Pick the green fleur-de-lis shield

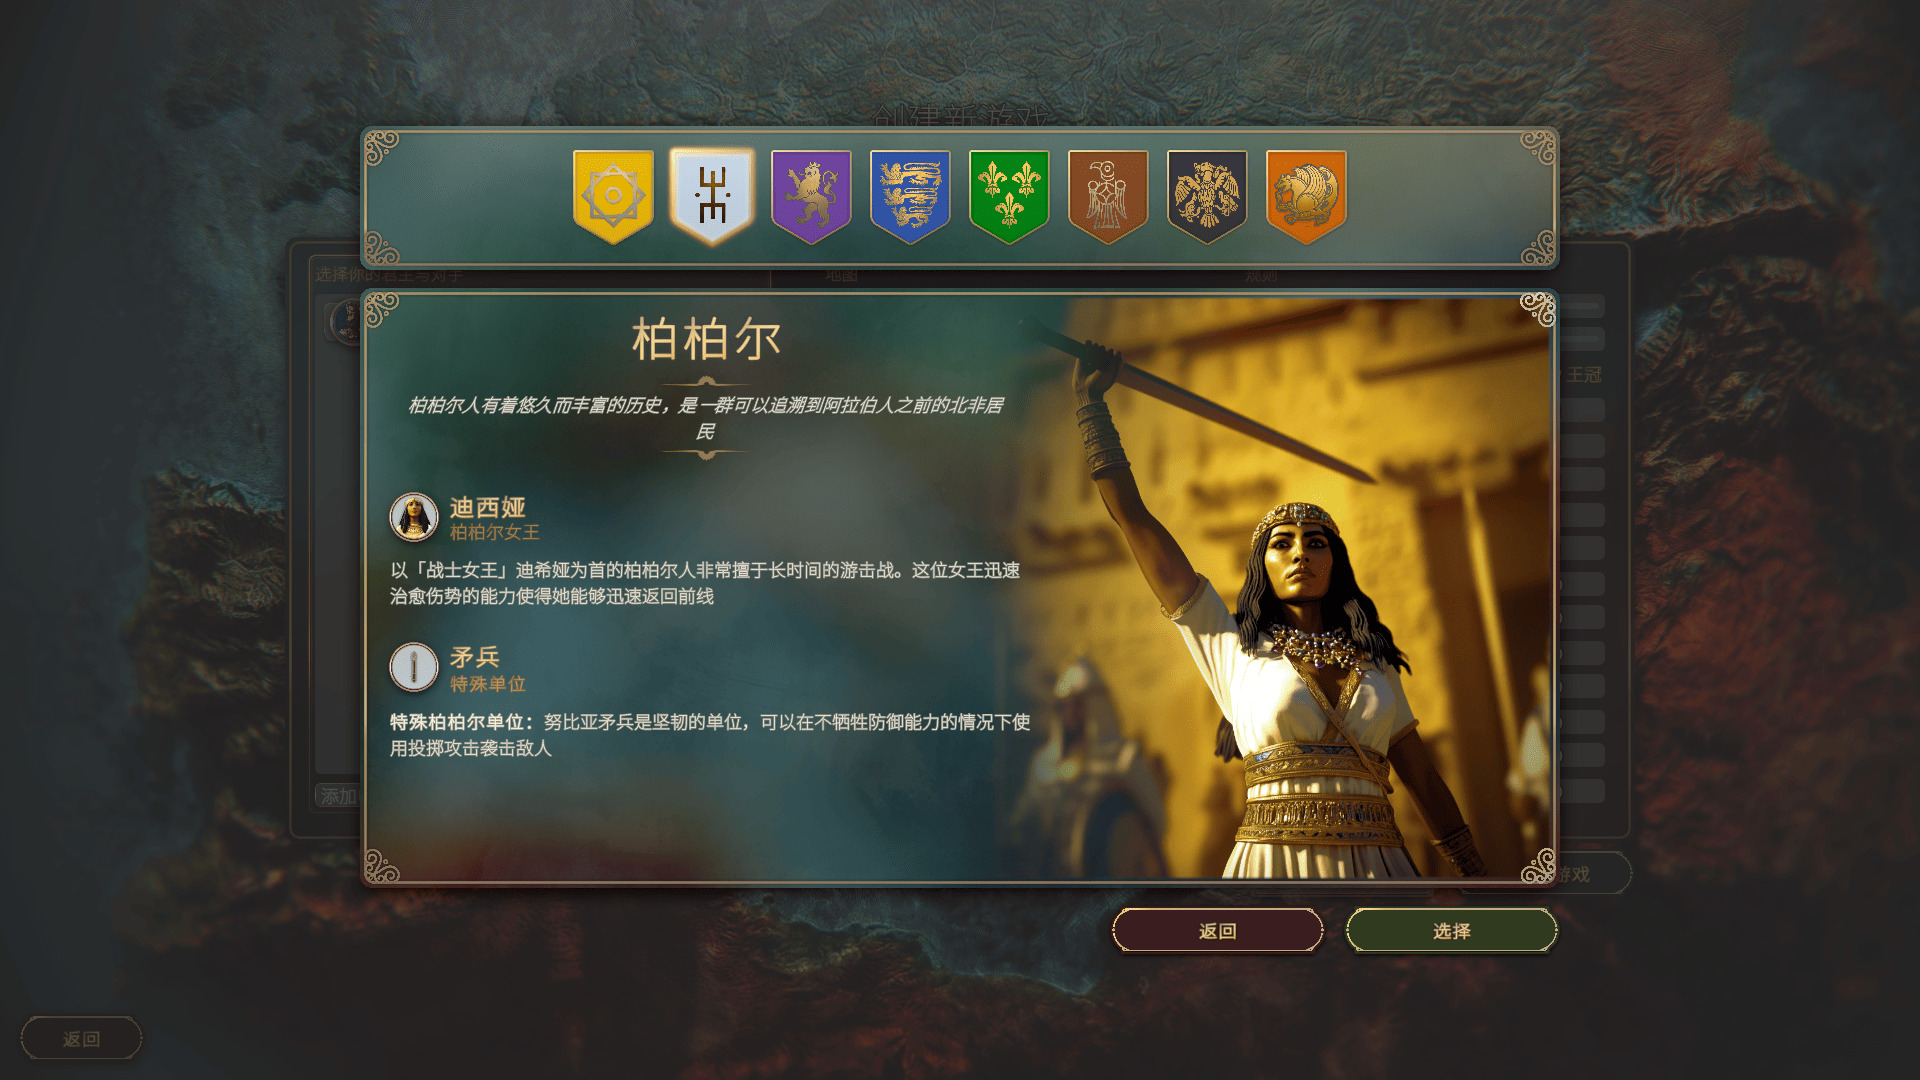(1009, 196)
